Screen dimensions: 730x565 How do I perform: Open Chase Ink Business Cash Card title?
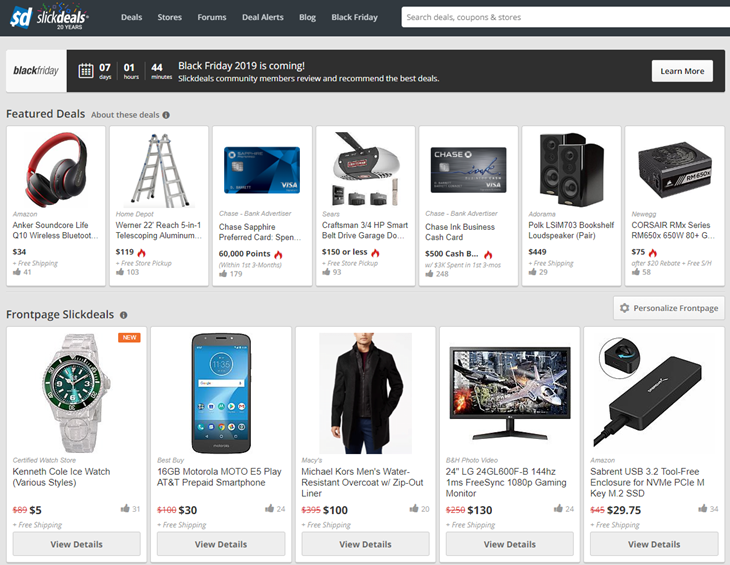tap(460, 232)
